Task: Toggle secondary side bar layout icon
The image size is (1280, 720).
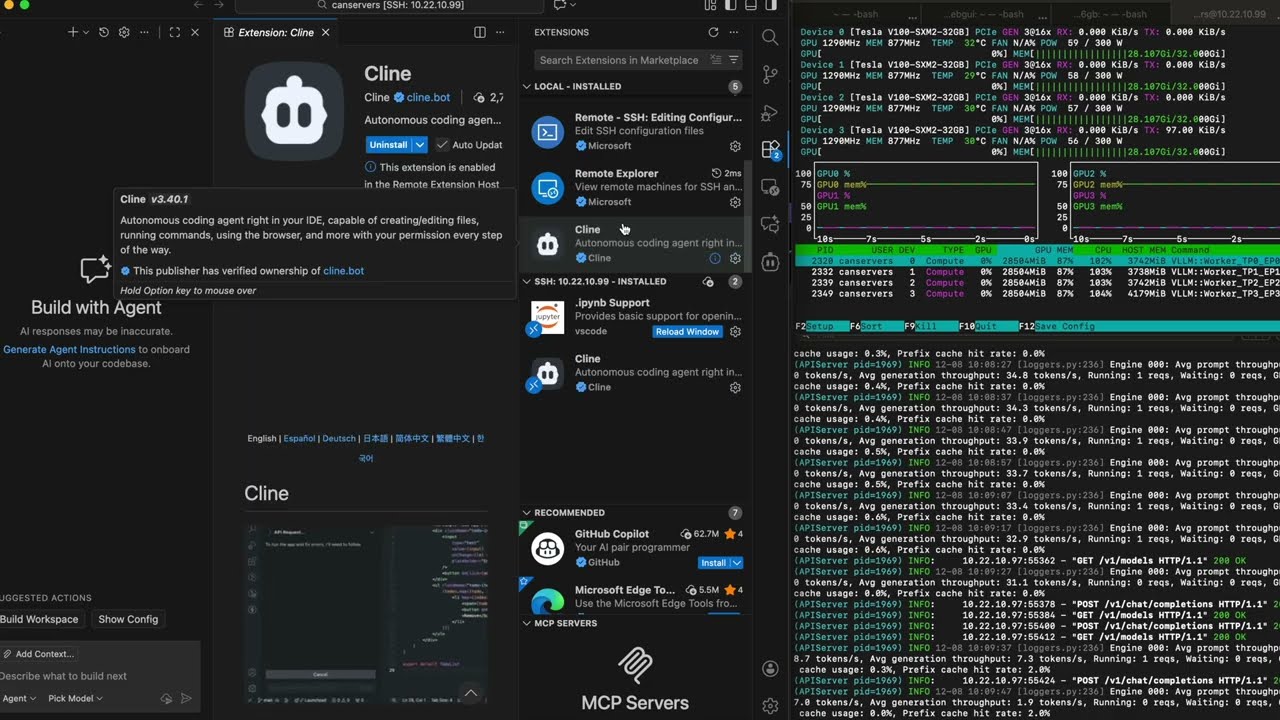Action: (x=770, y=5)
